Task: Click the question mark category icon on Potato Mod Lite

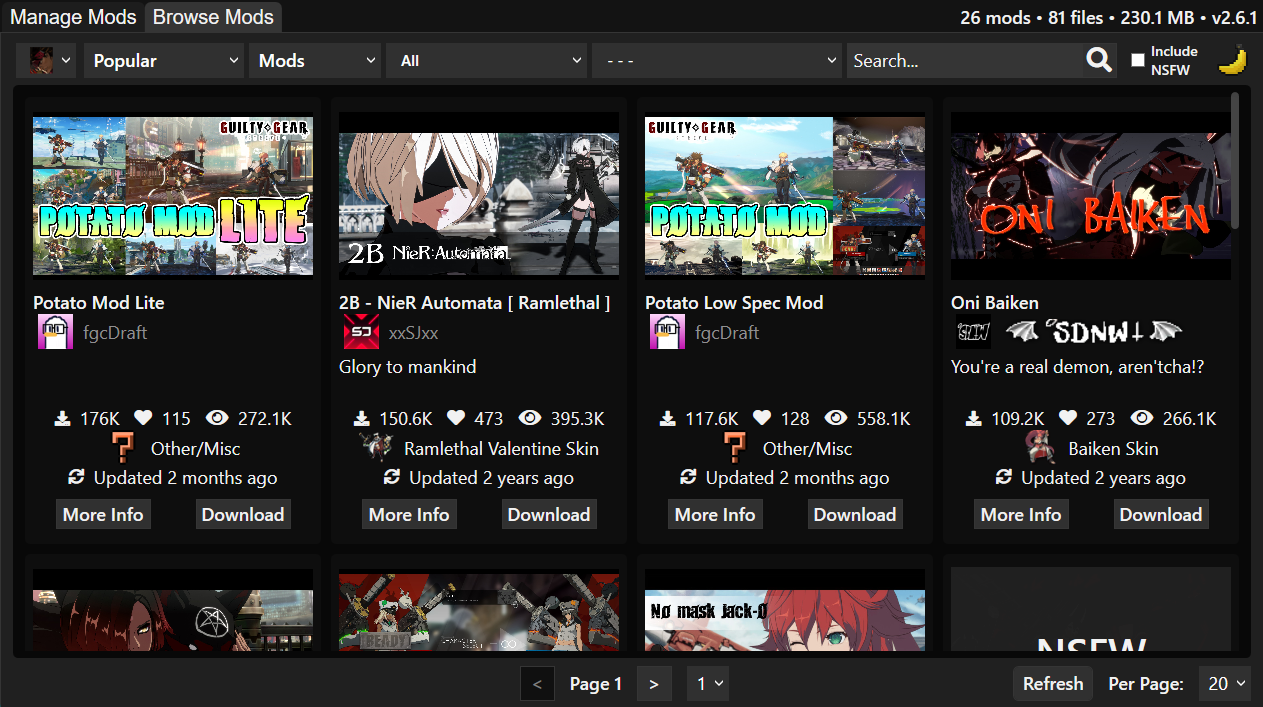Action: coord(122,448)
